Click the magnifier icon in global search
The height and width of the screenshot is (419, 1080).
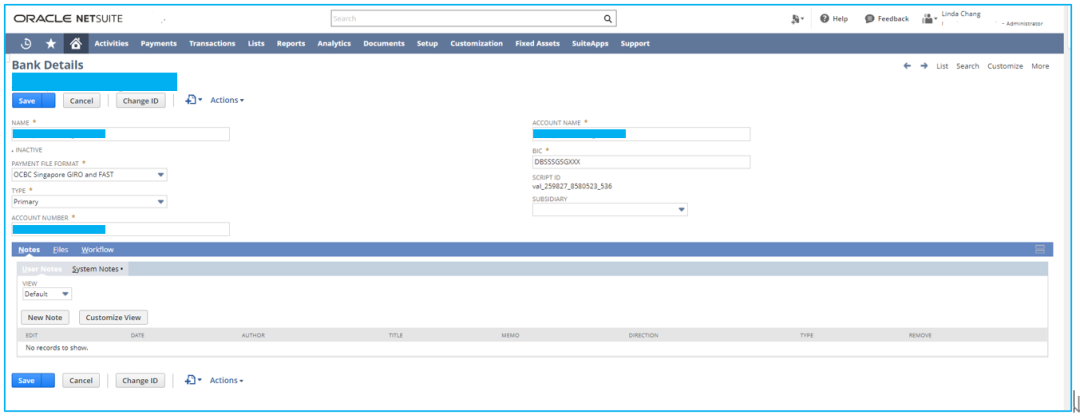coord(608,19)
